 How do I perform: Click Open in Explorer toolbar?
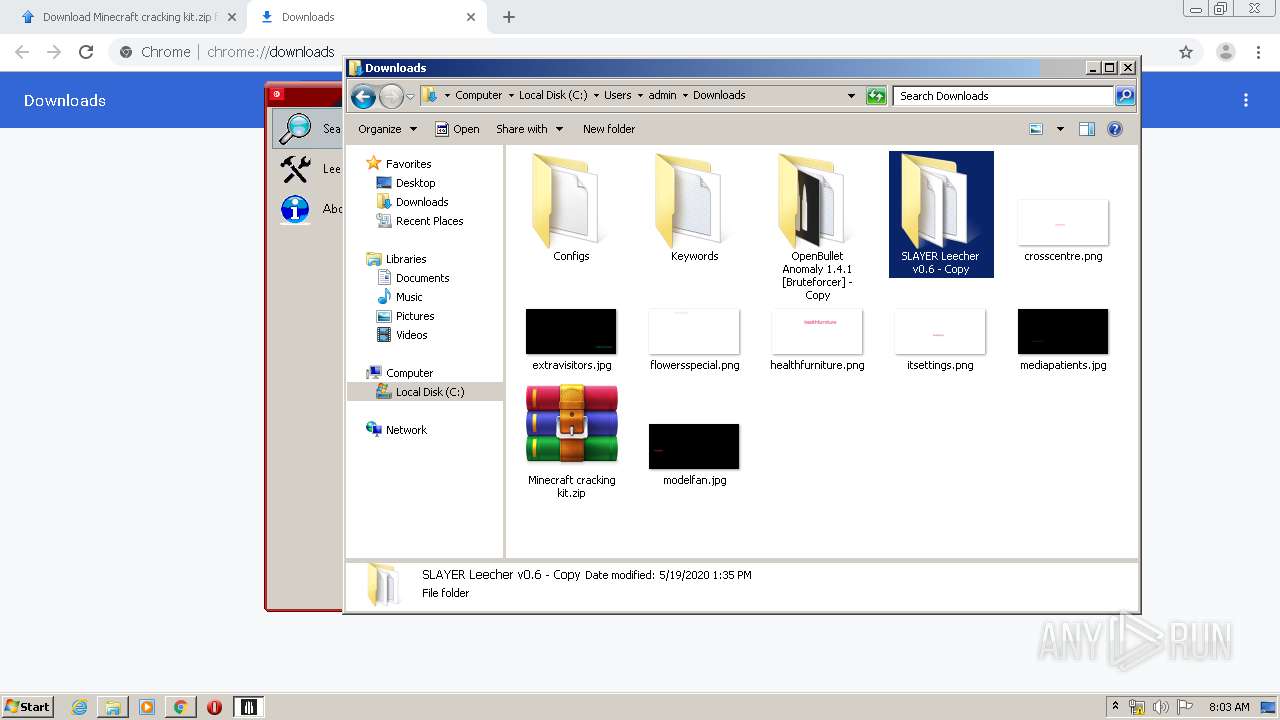click(457, 129)
